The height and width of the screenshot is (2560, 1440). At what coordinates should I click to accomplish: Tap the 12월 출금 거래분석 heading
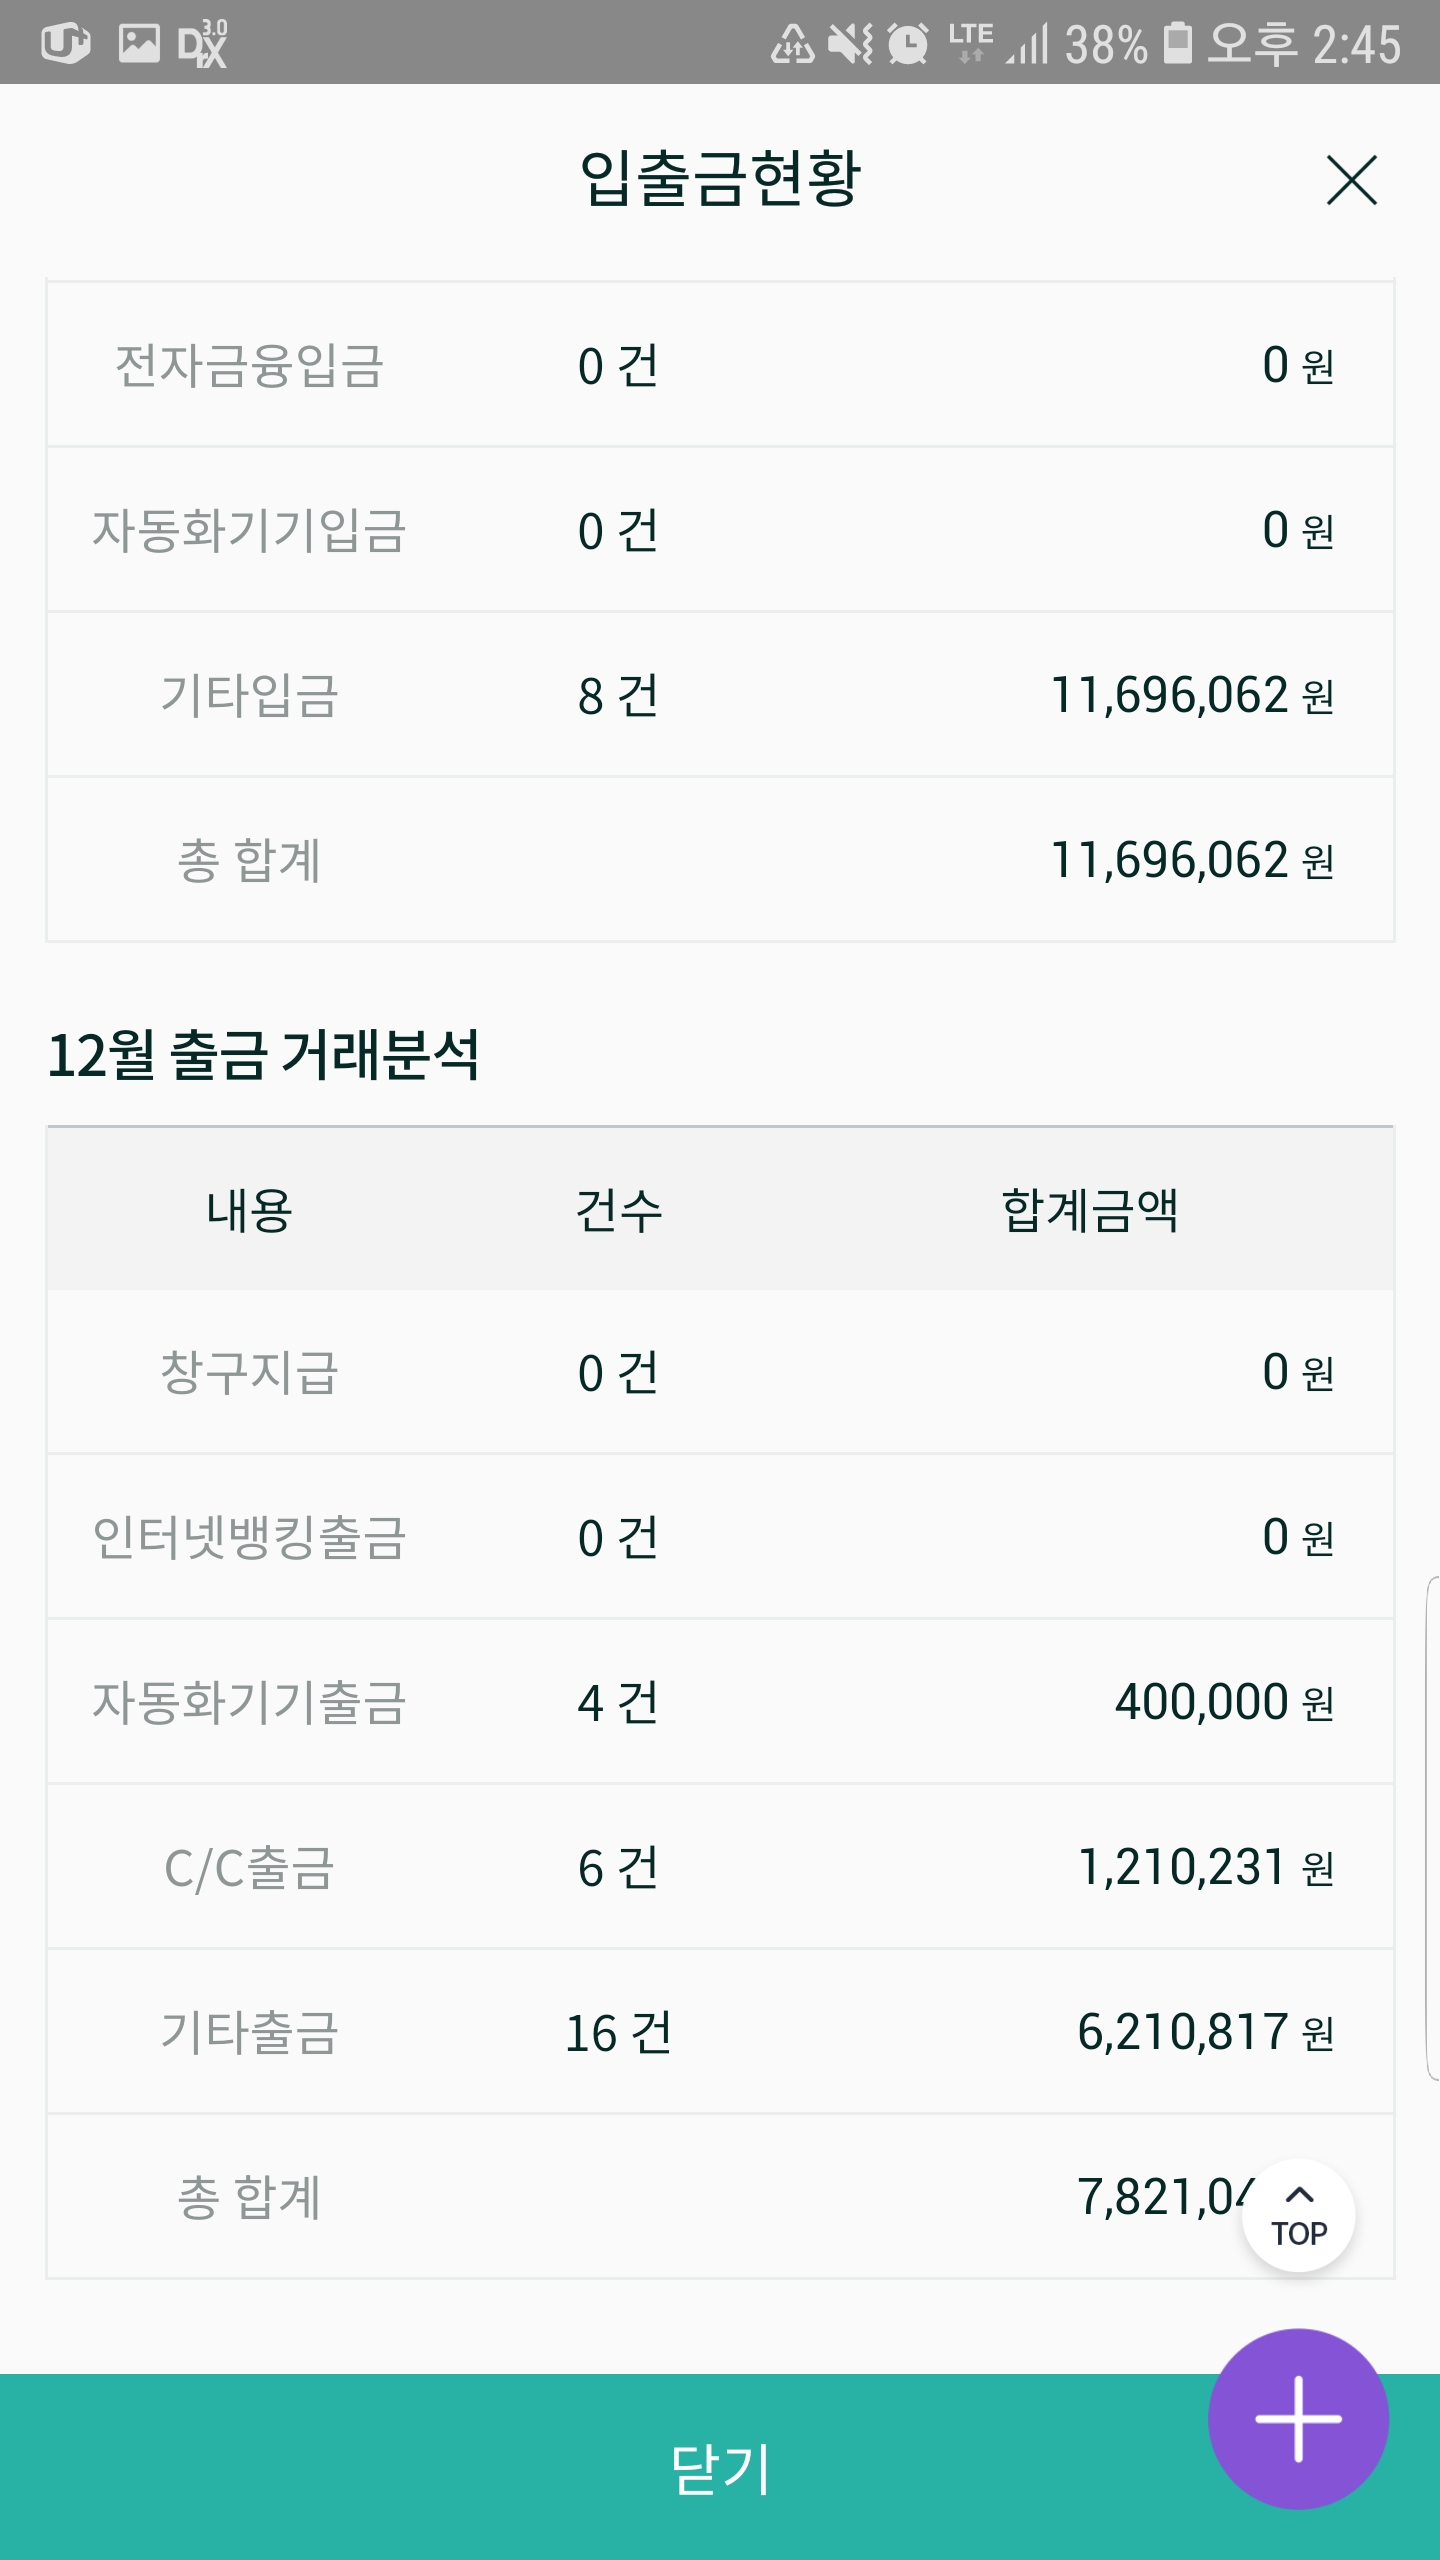(x=264, y=1055)
